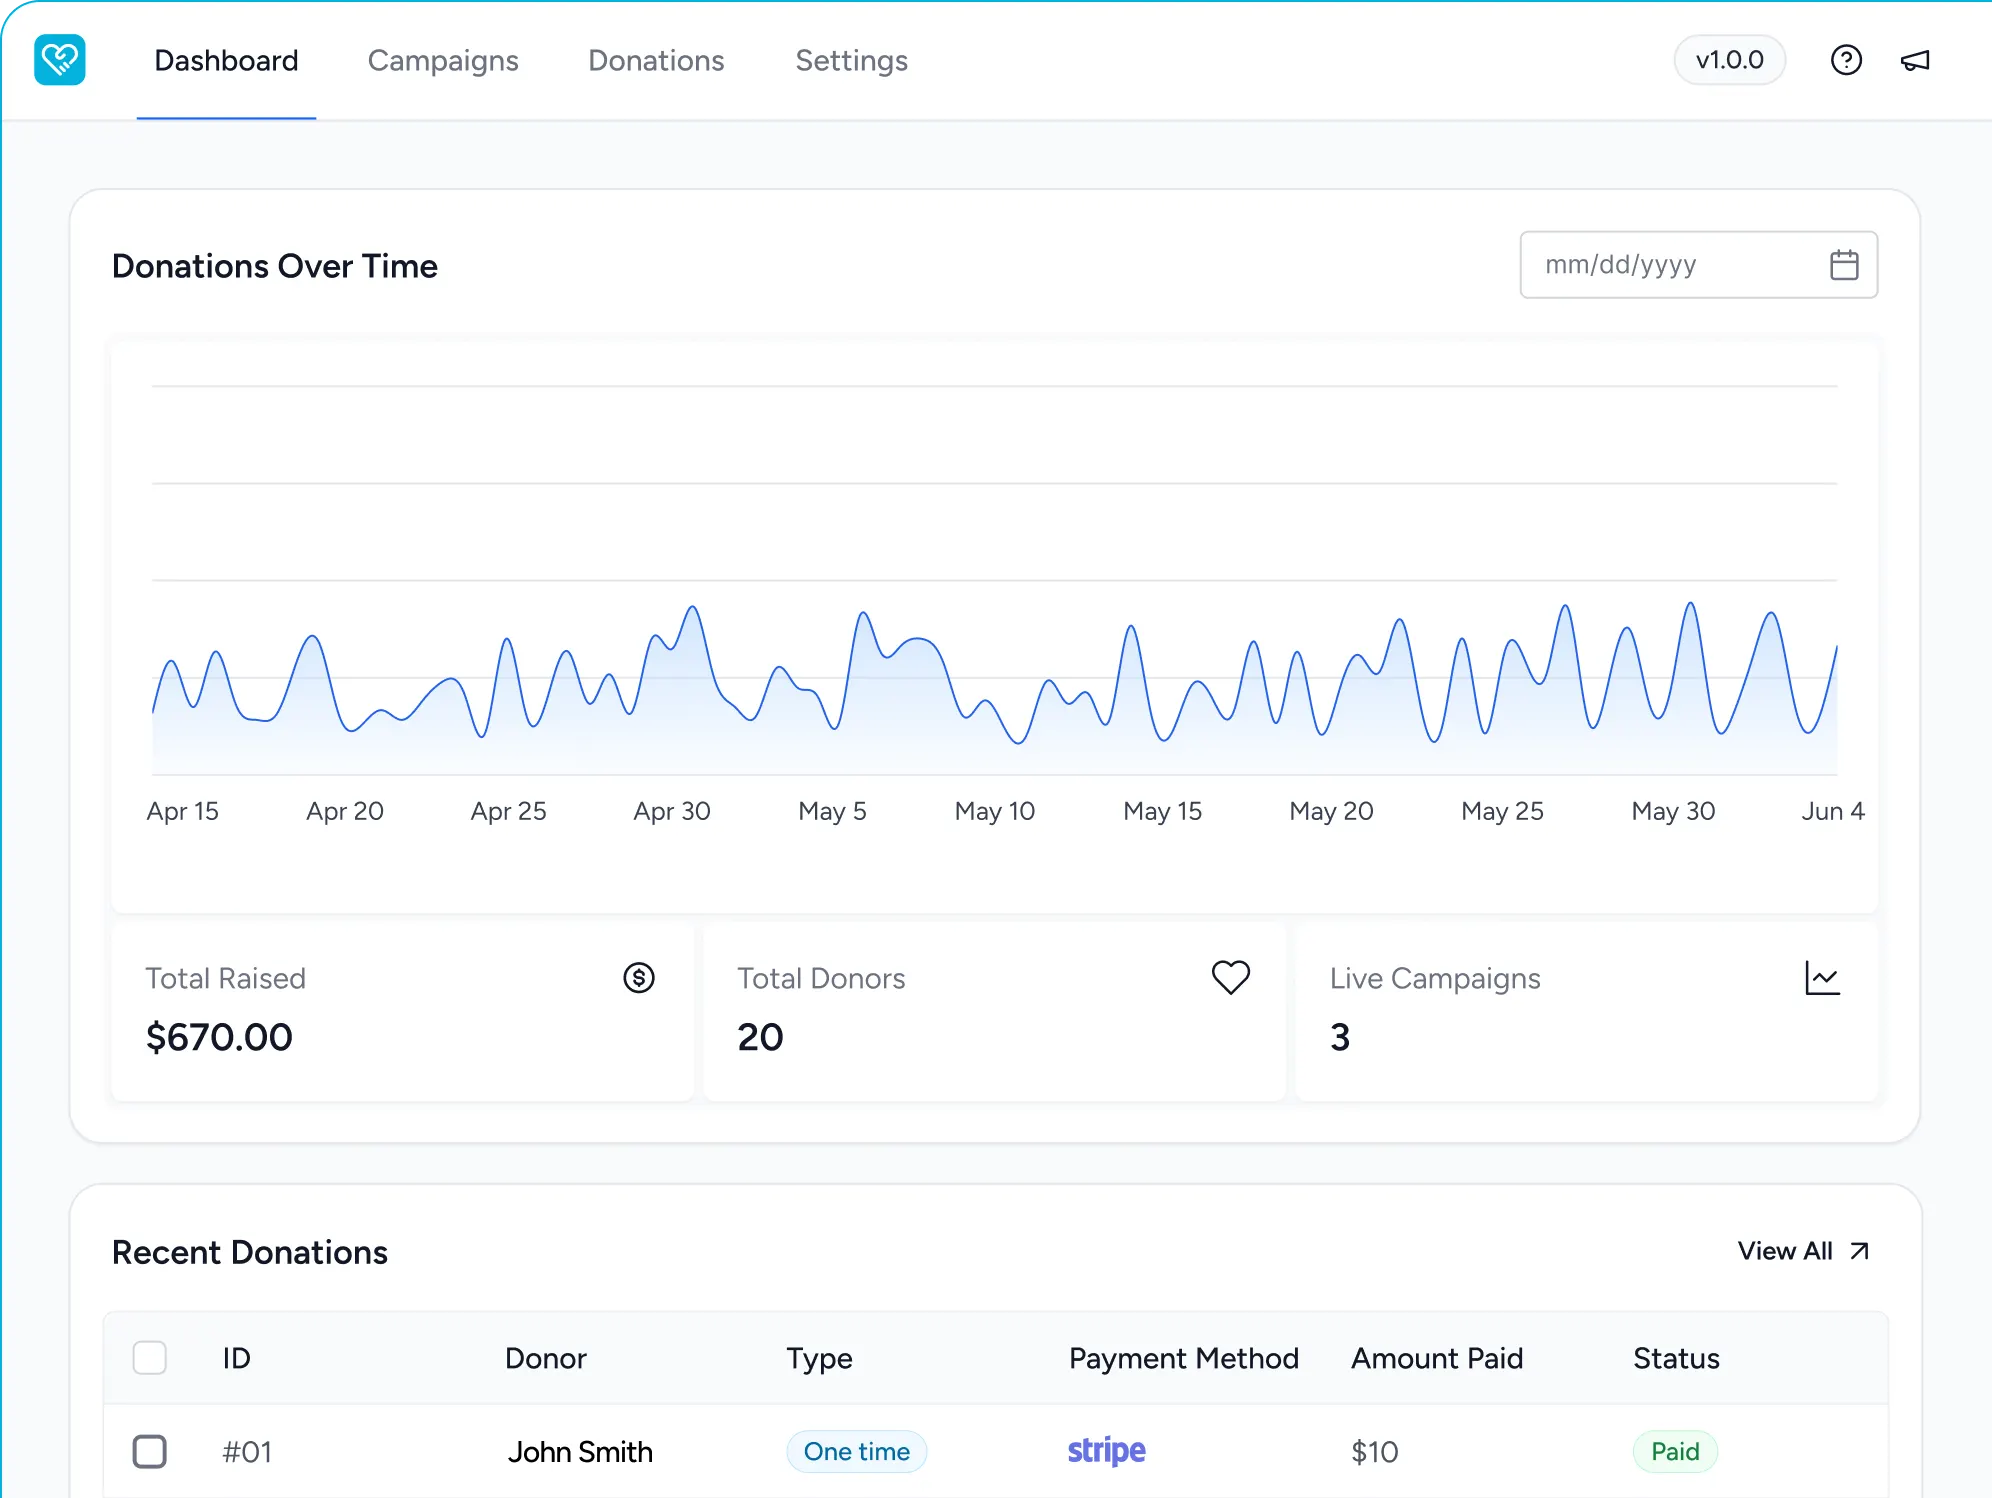Focus the mm/dd/yyyy date input field
Image resolution: width=1992 pixels, height=1498 pixels.
pos(1698,265)
